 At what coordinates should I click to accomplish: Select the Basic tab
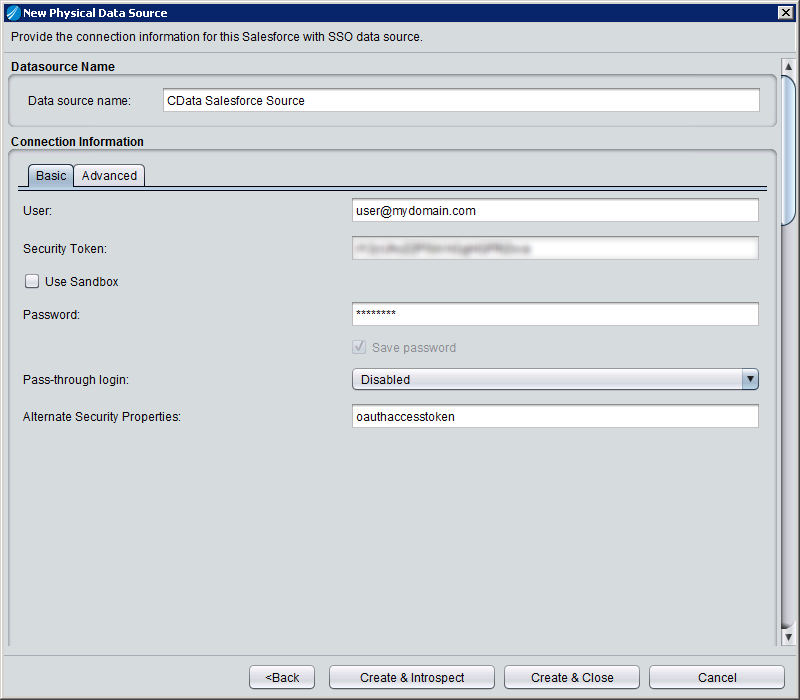point(51,176)
